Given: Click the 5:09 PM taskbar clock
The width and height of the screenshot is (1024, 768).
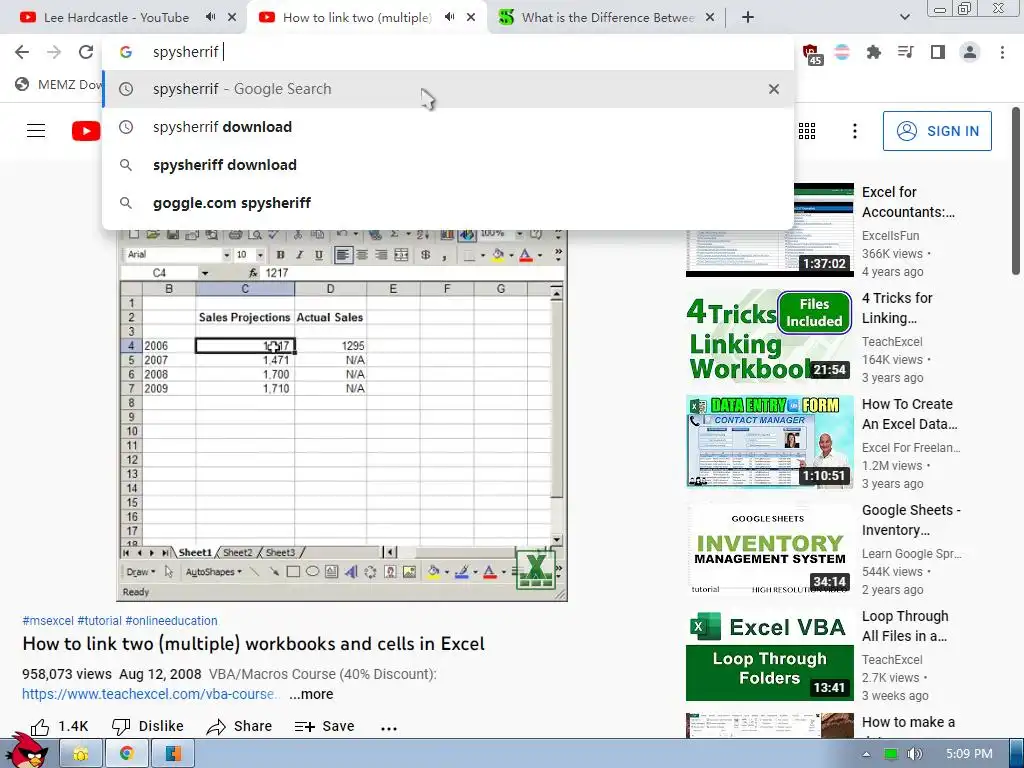Looking at the screenshot, I should pyautogui.click(x=969, y=754).
